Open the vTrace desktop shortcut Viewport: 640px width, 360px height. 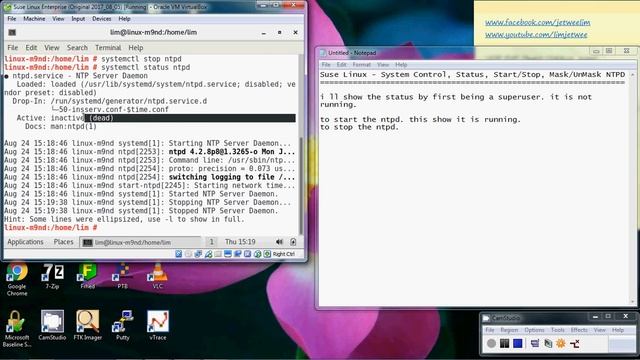click(x=158, y=325)
